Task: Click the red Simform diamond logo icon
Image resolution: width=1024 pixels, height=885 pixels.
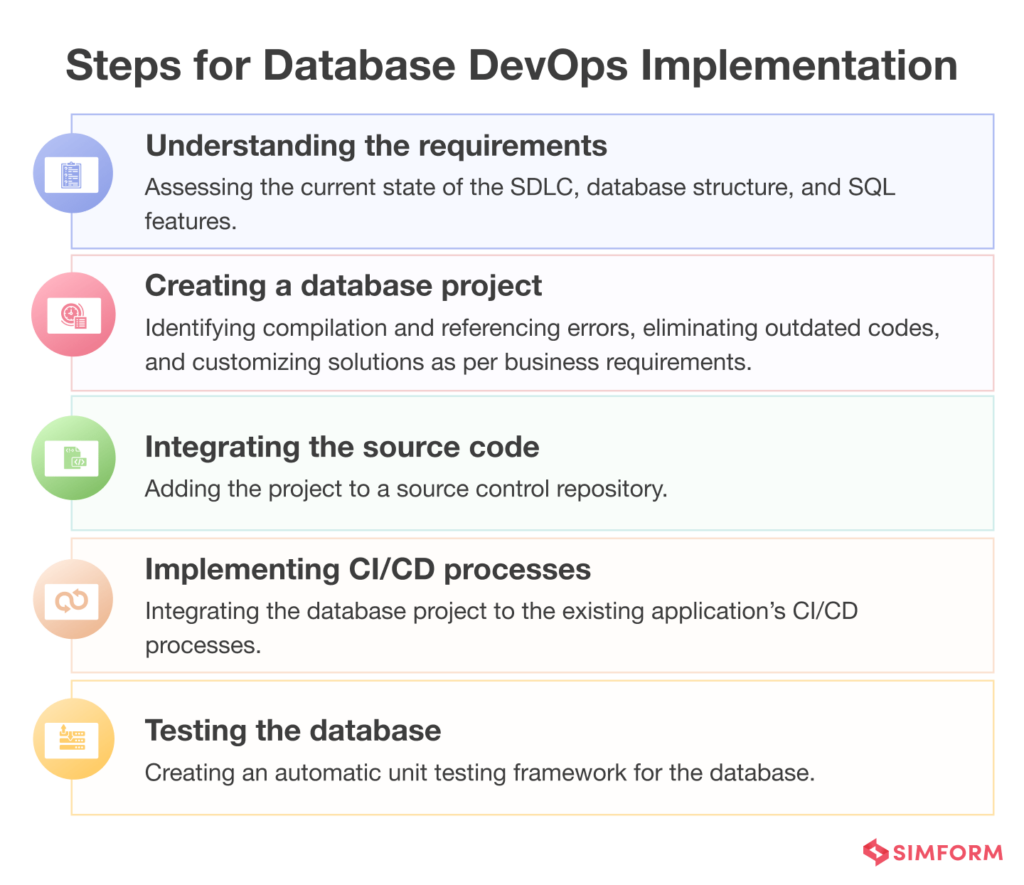Action: 876,852
